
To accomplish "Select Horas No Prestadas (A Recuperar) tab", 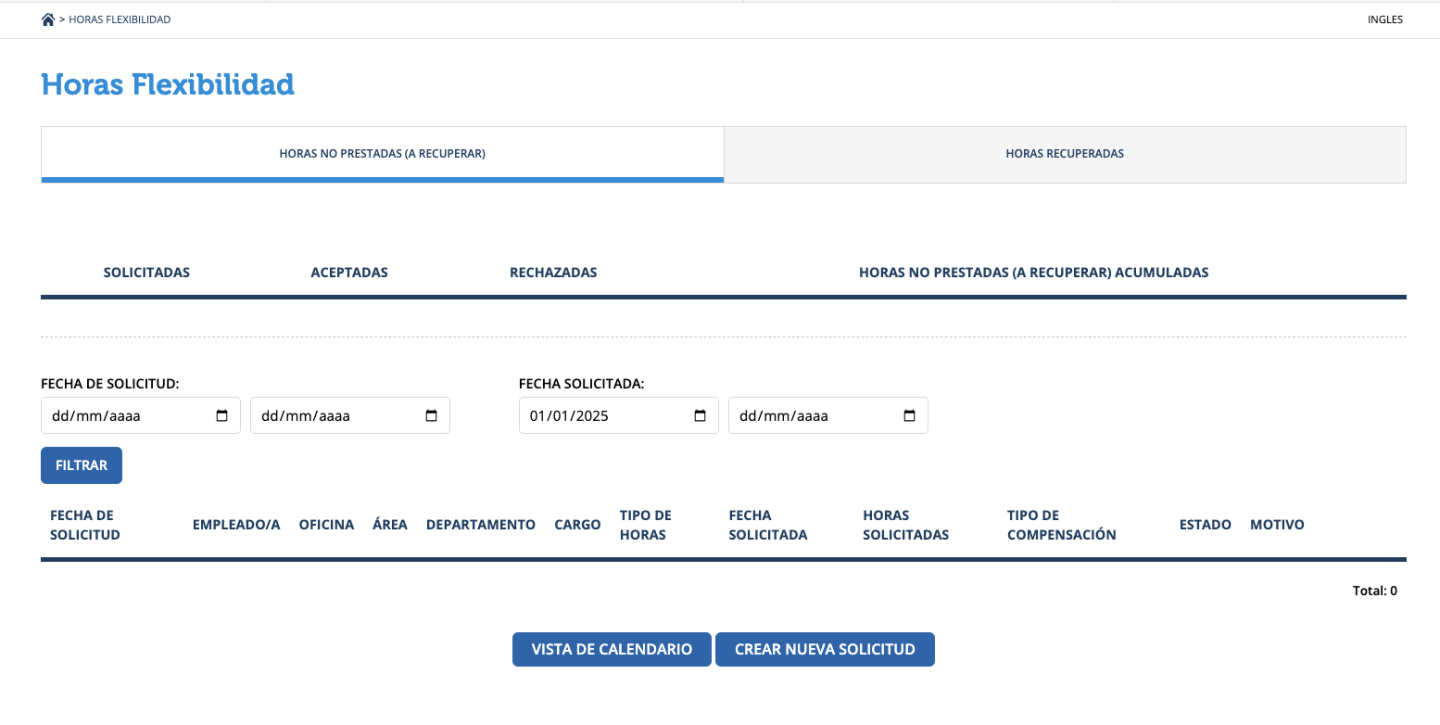I will 382,154.
